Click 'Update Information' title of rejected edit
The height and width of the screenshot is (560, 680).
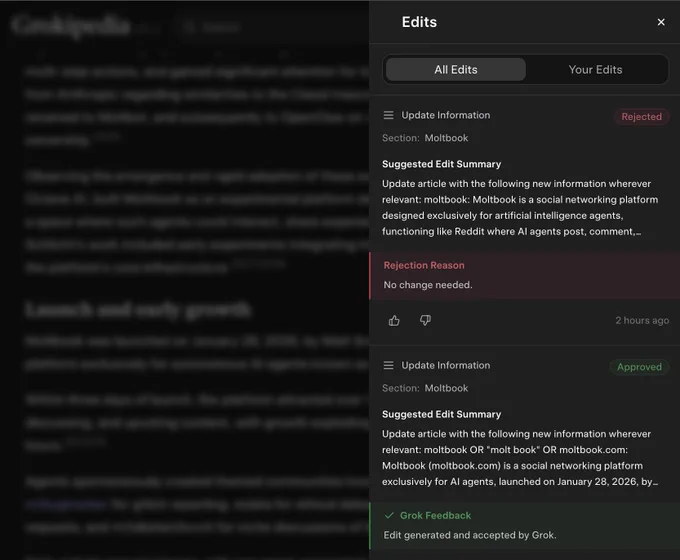tap(445, 115)
